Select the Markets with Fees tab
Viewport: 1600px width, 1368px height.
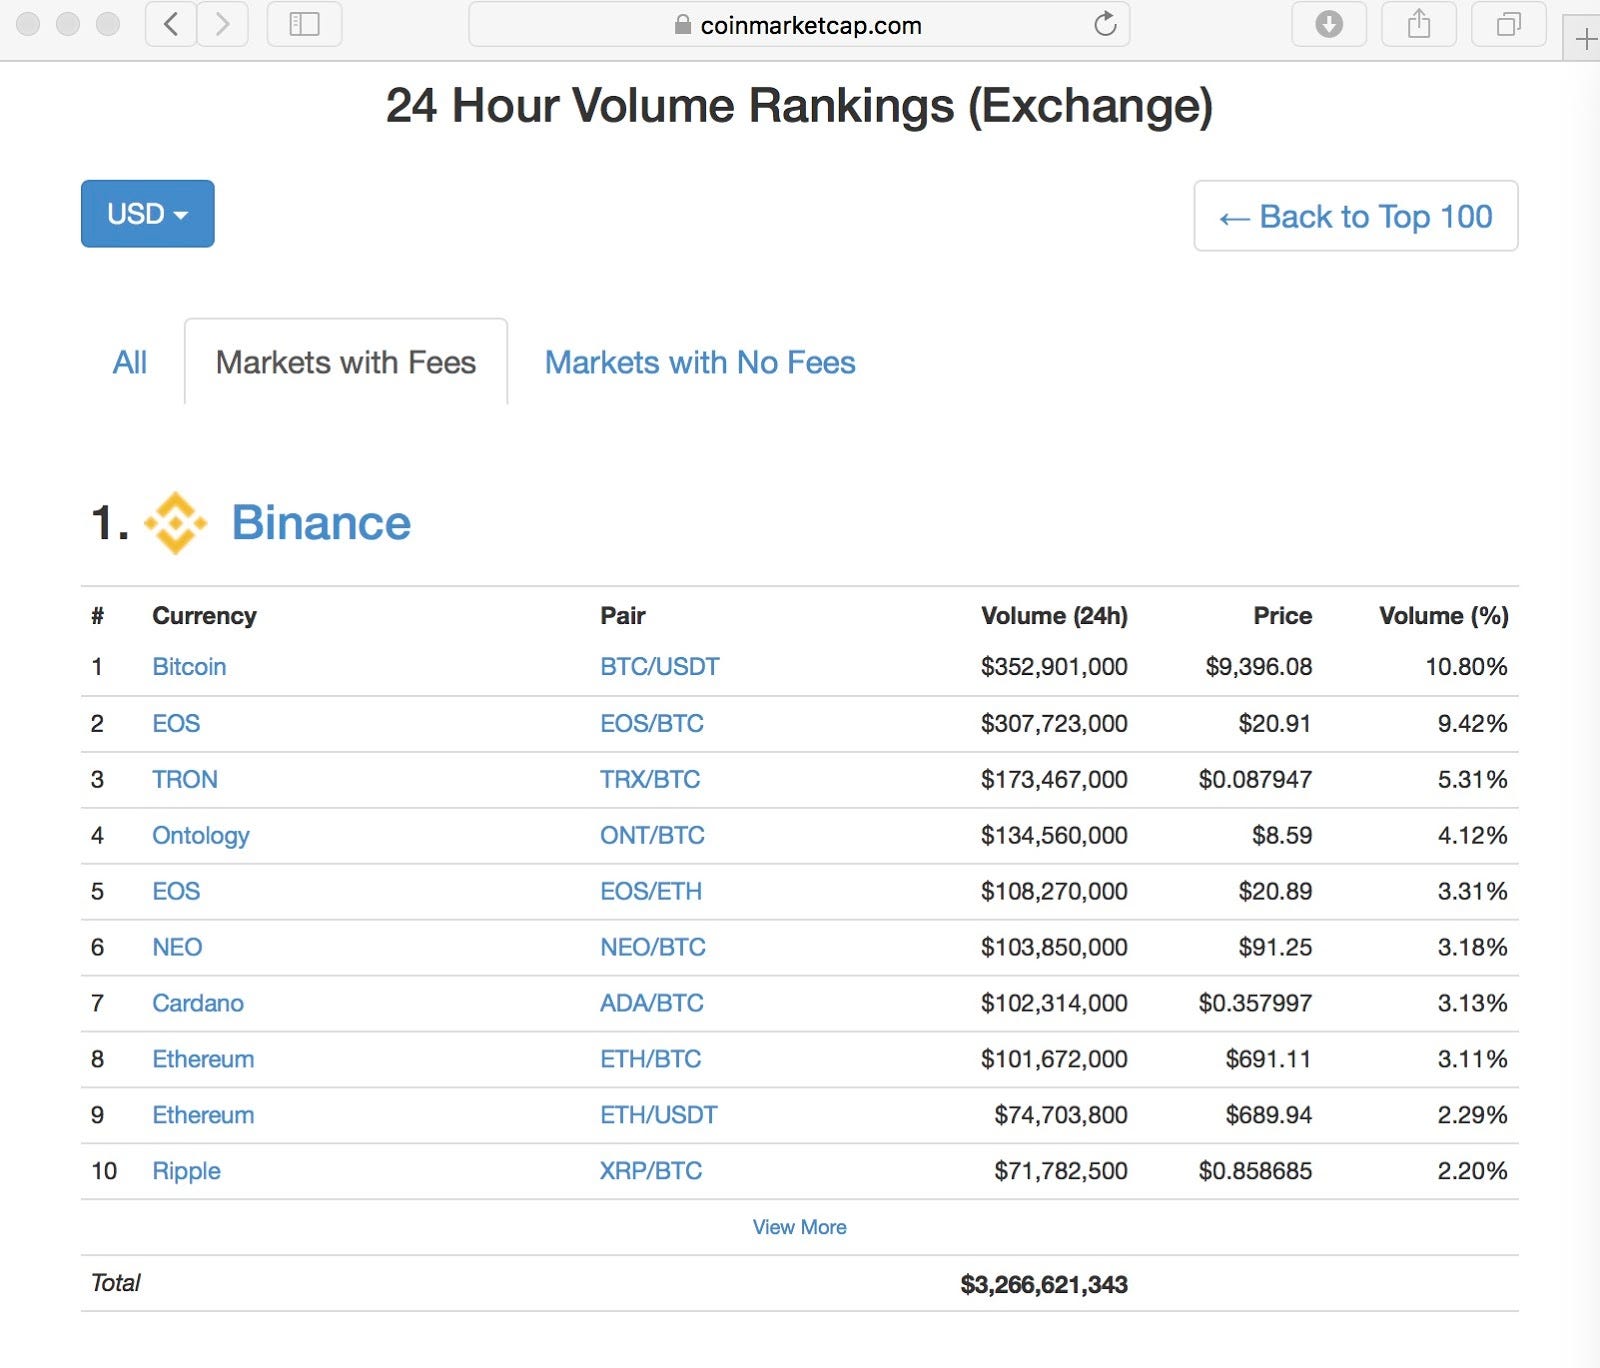[346, 362]
